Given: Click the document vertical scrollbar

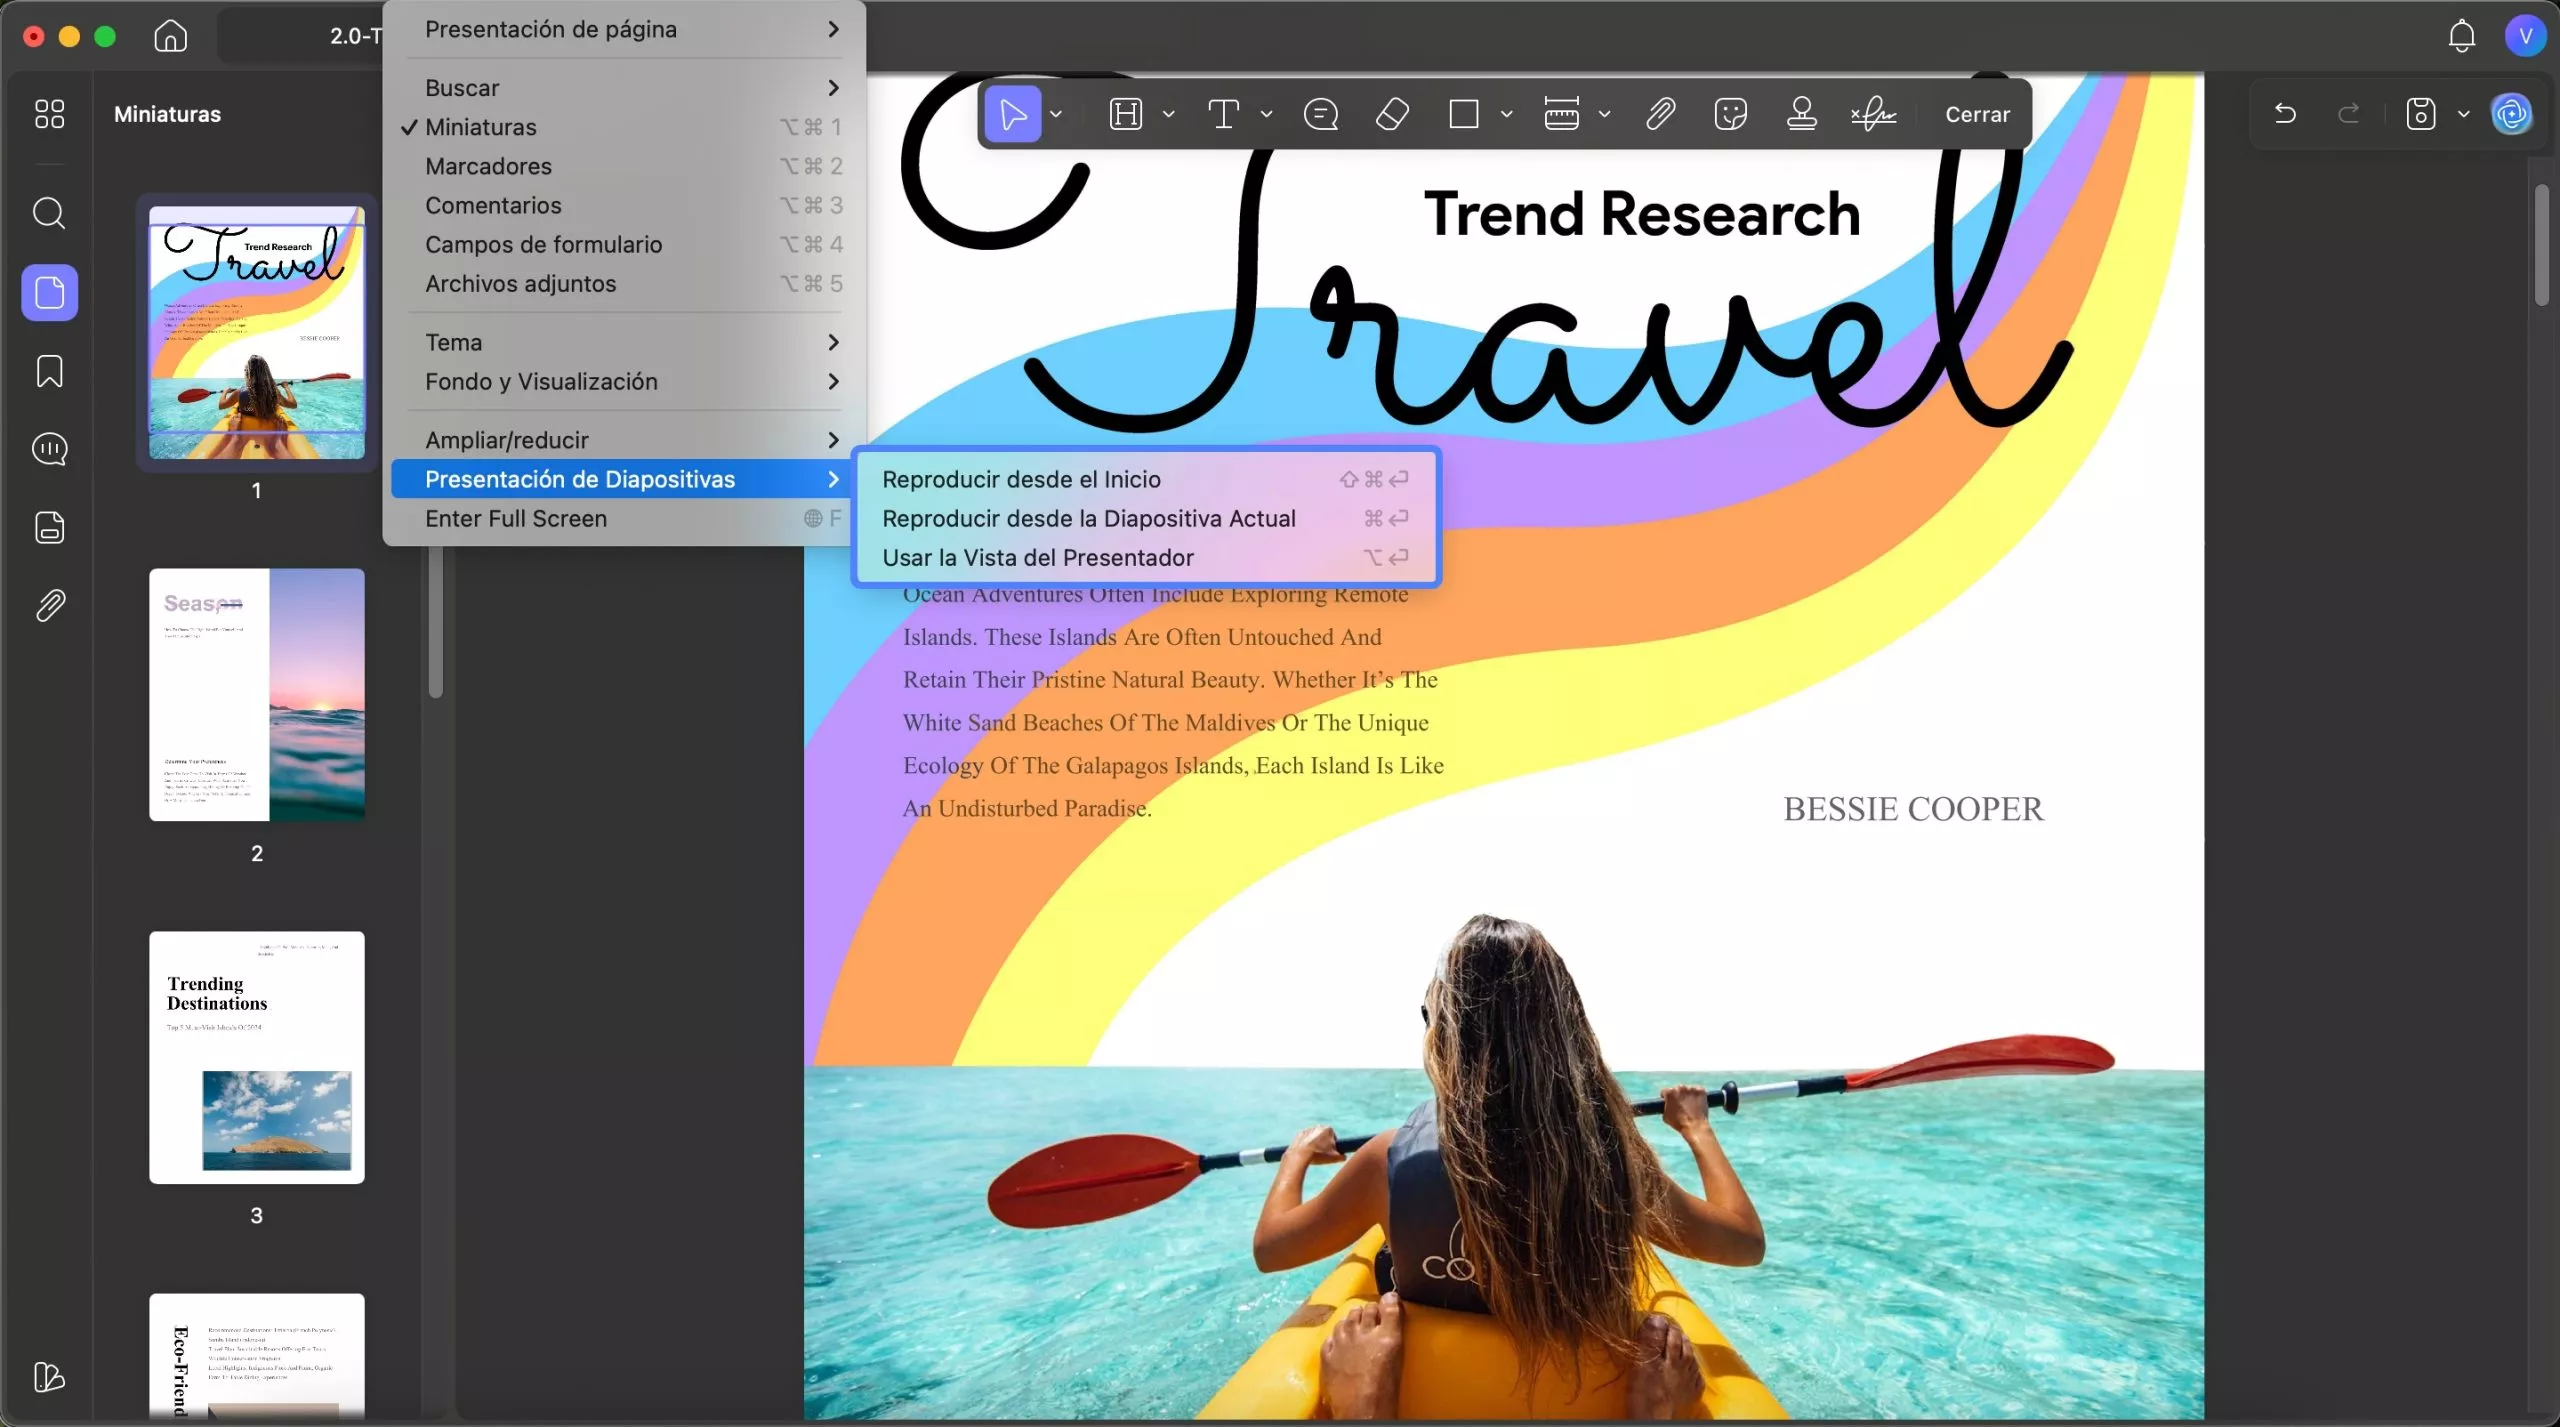Looking at the screenshot, I should click(x=2541, y=245).
